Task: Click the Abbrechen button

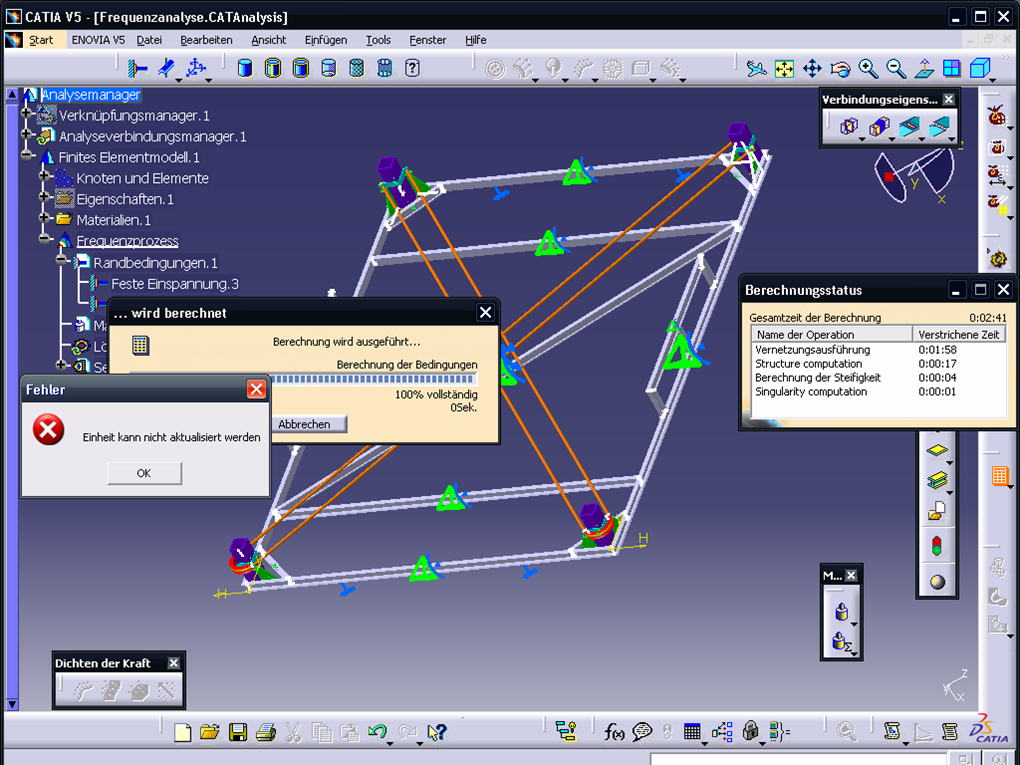Action: [x=304, y=424]
